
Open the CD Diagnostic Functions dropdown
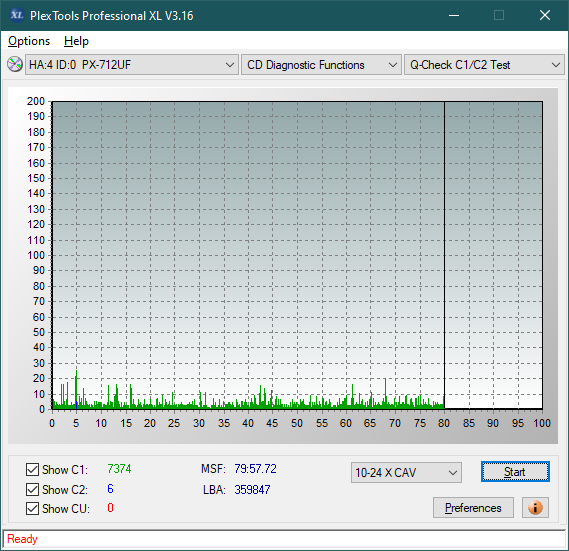(x=321, y=65)
